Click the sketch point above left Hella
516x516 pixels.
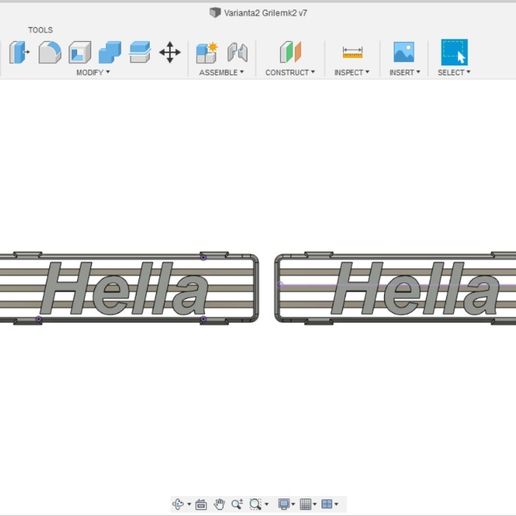tap(203, 257)
